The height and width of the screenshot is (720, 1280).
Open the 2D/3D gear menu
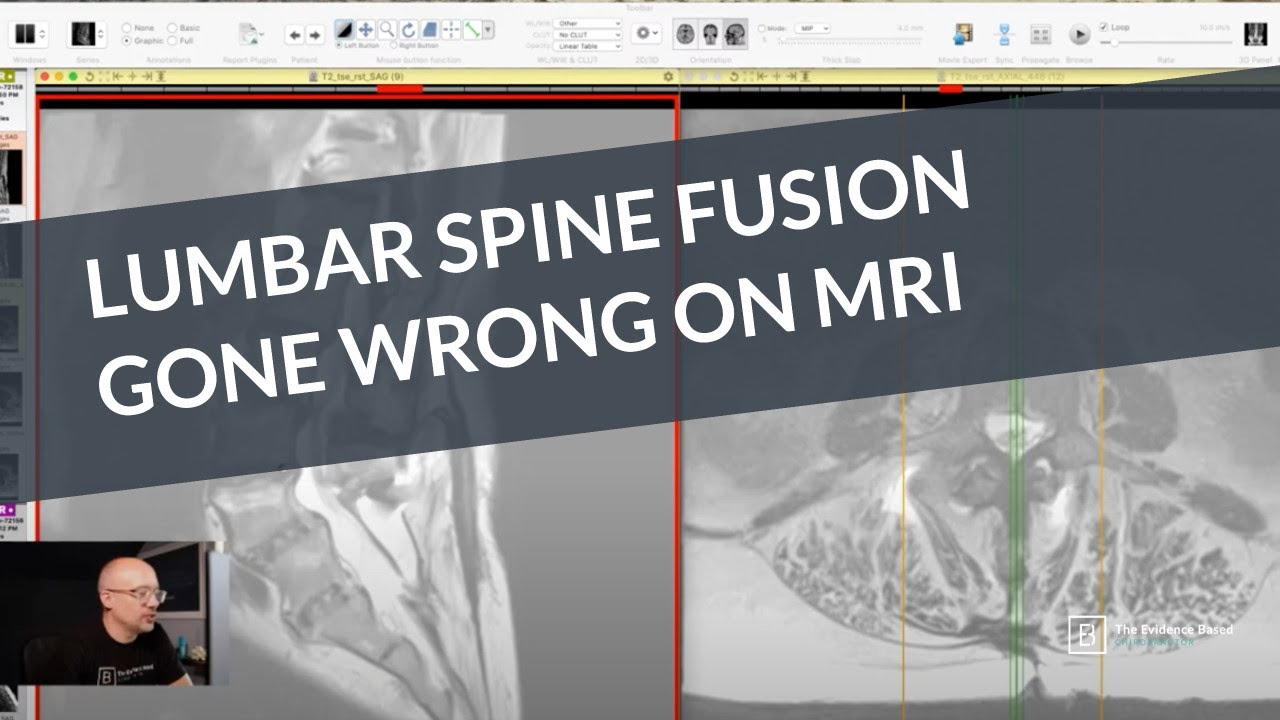tap(646, 34)
